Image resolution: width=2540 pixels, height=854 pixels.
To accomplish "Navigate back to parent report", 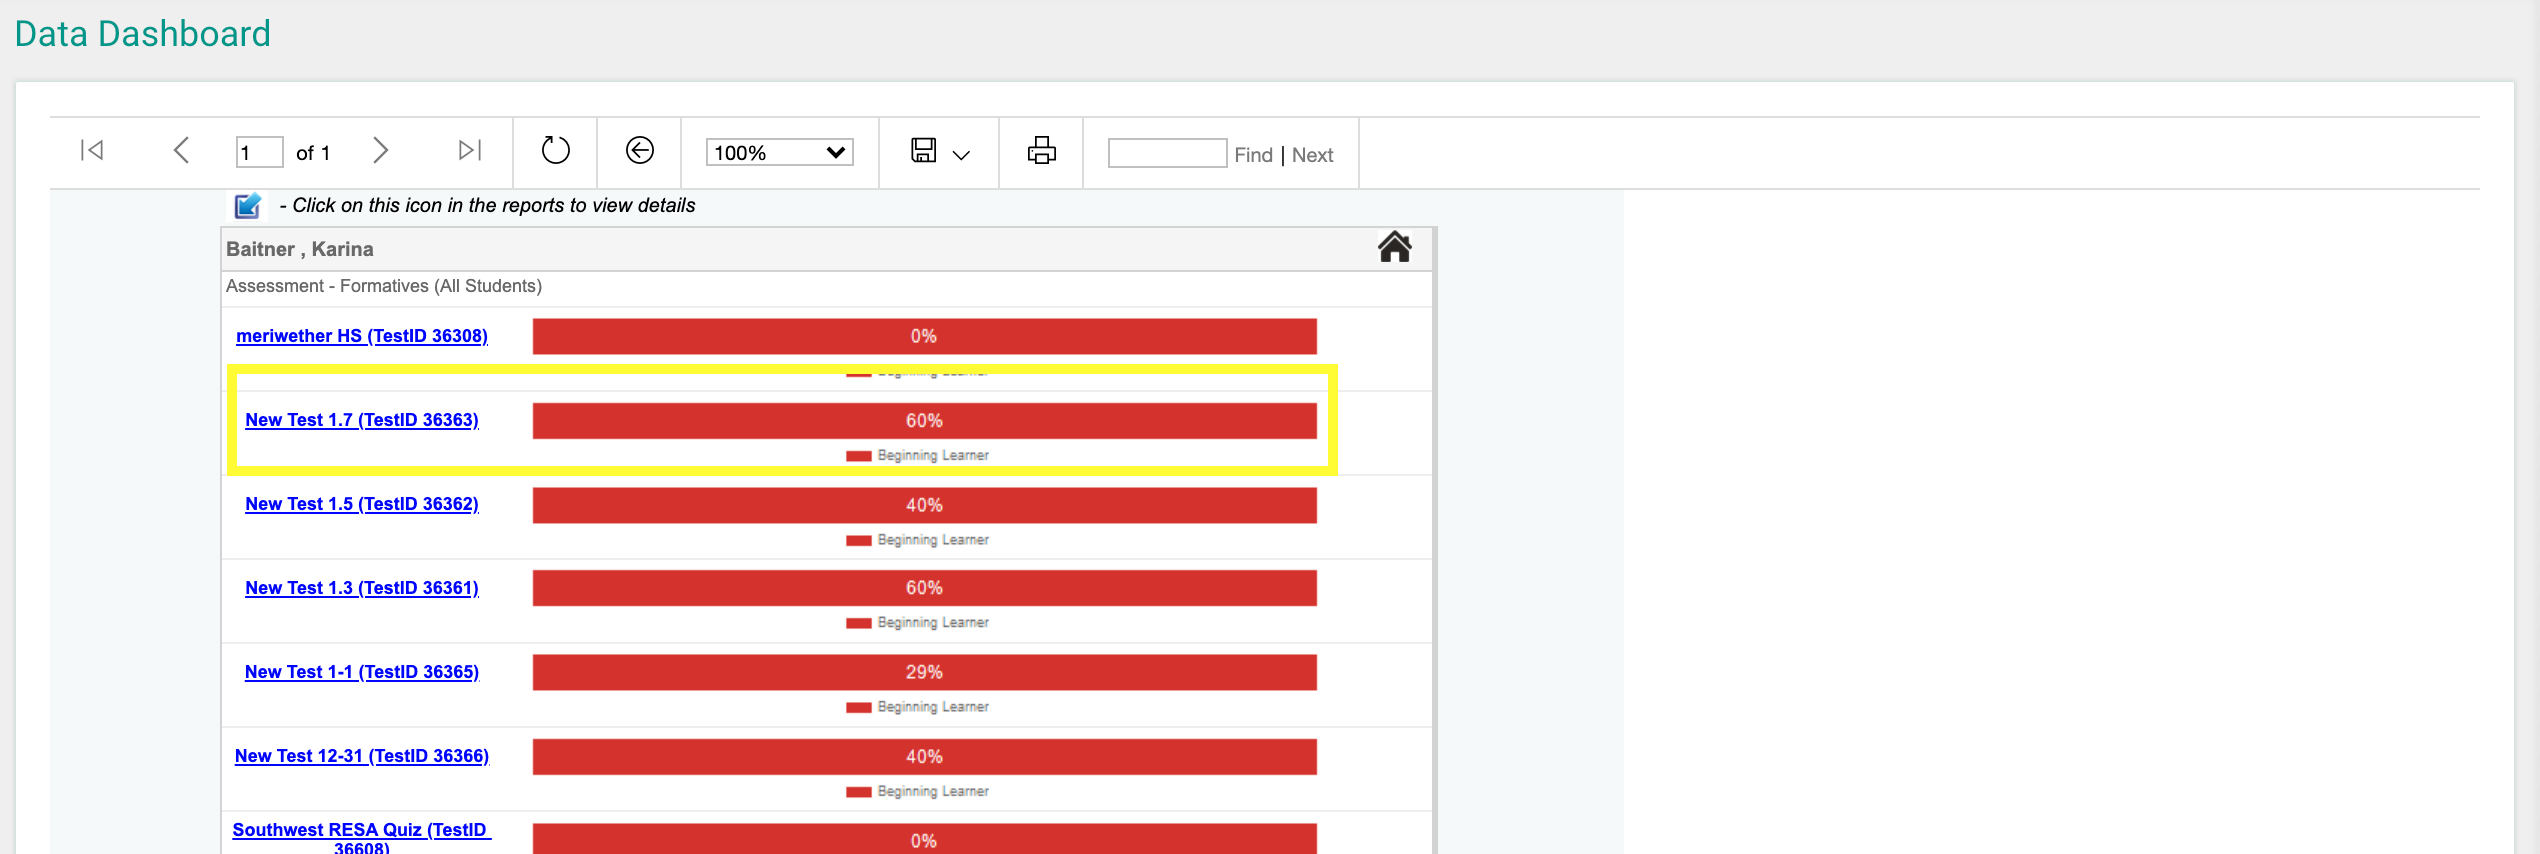I will [640, 151].
